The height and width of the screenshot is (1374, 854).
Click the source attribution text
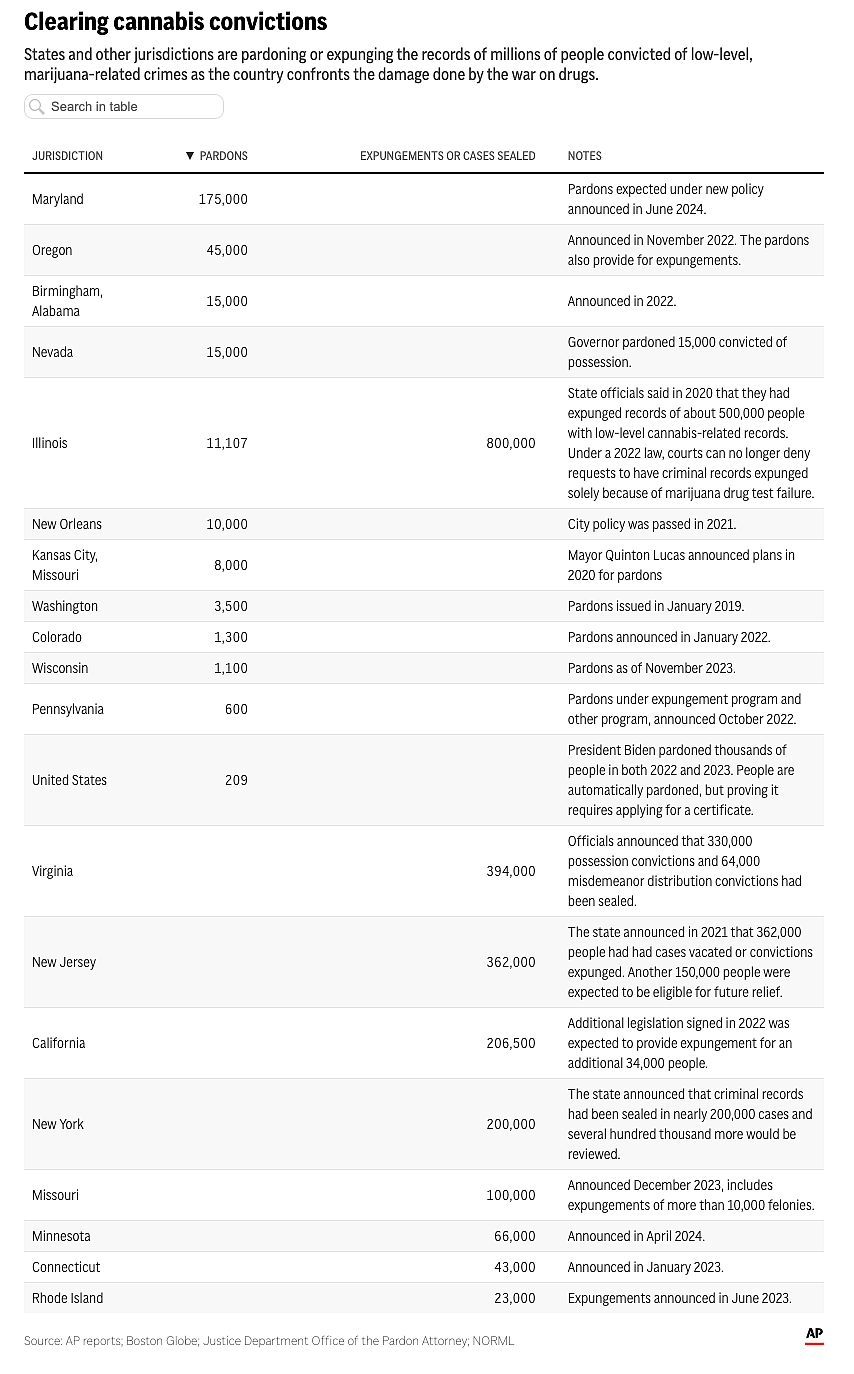click(269, 1340)
